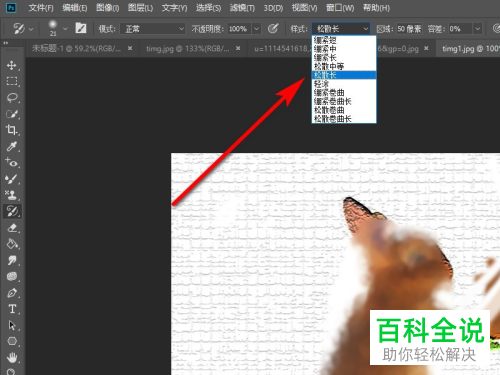The width and height of the screenshot is (500, 375).
Task: Choose 绷紧长 from the style list
Action: click(x=344, y=58)
